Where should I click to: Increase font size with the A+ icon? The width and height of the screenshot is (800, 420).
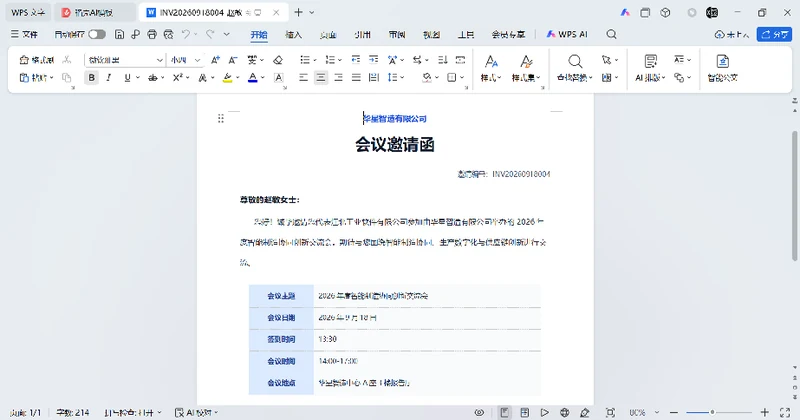click(215, 60)
